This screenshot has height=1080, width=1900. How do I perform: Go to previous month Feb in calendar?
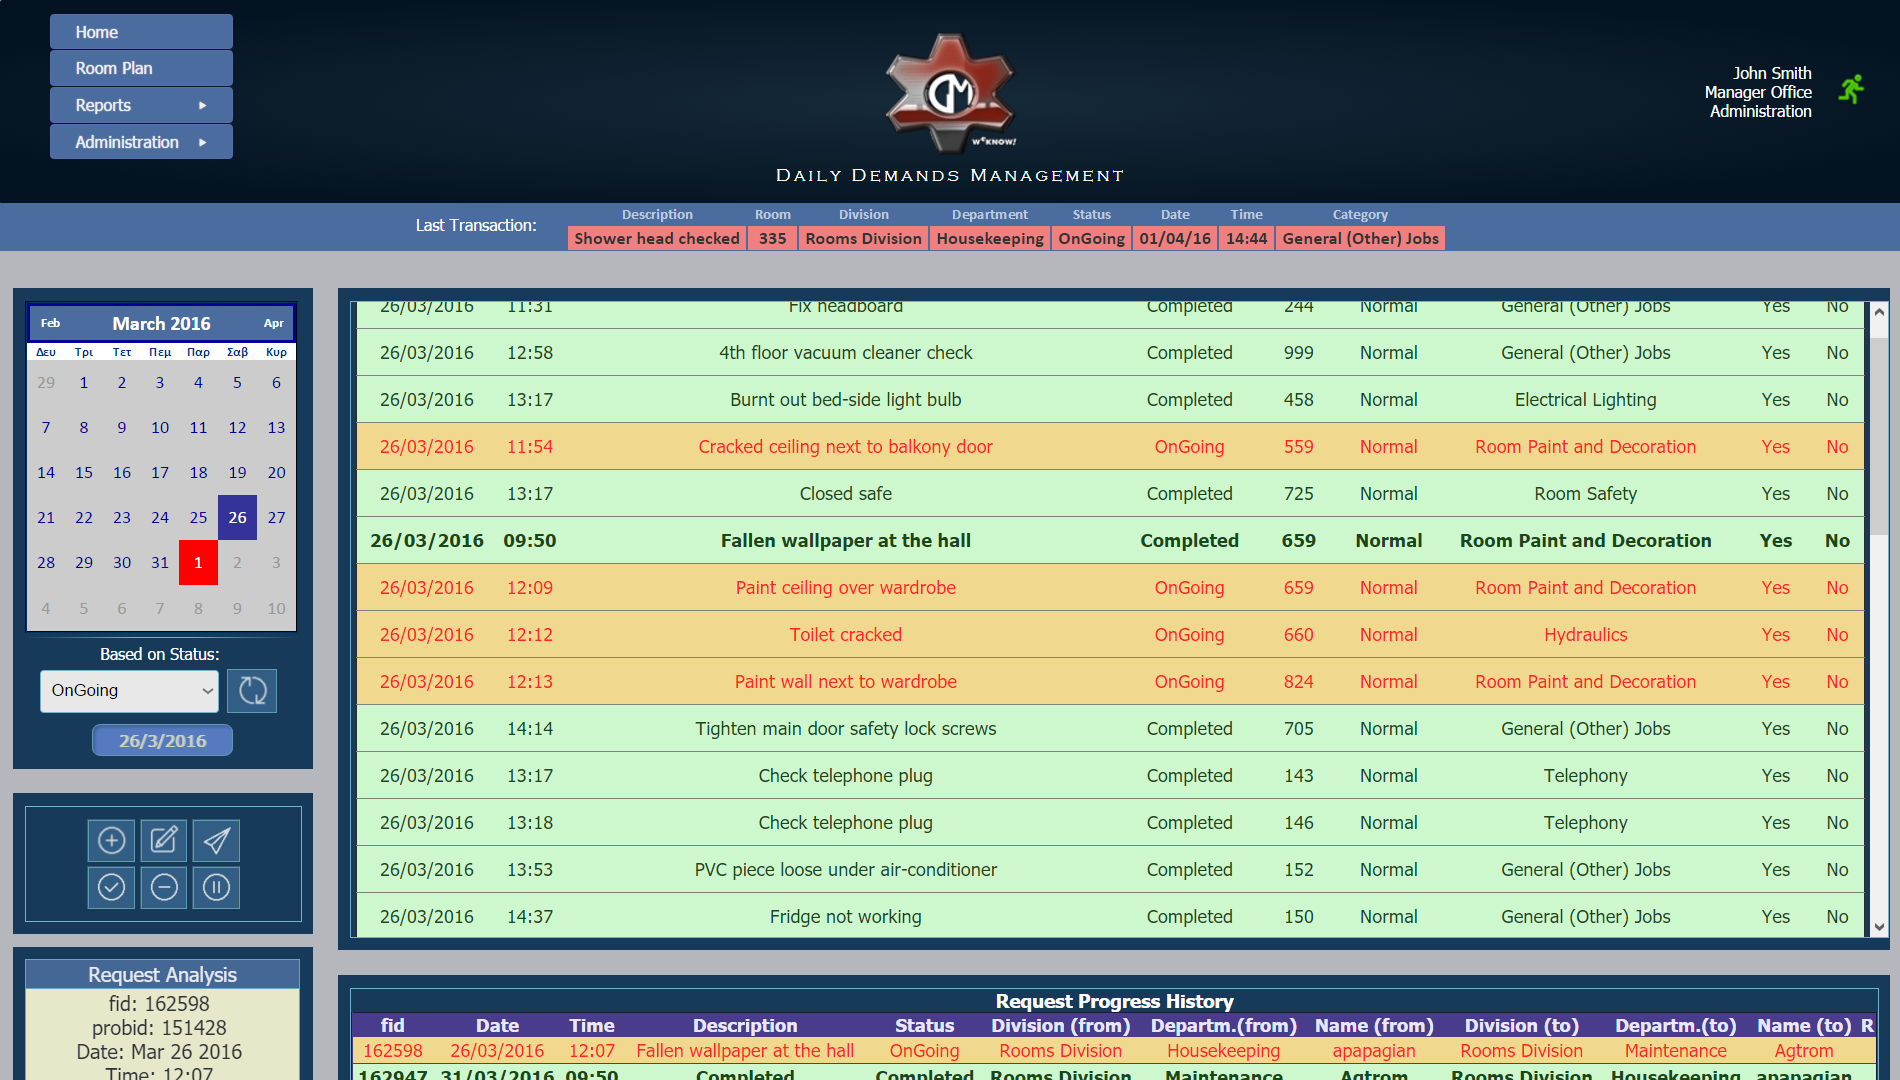(50, 323)
